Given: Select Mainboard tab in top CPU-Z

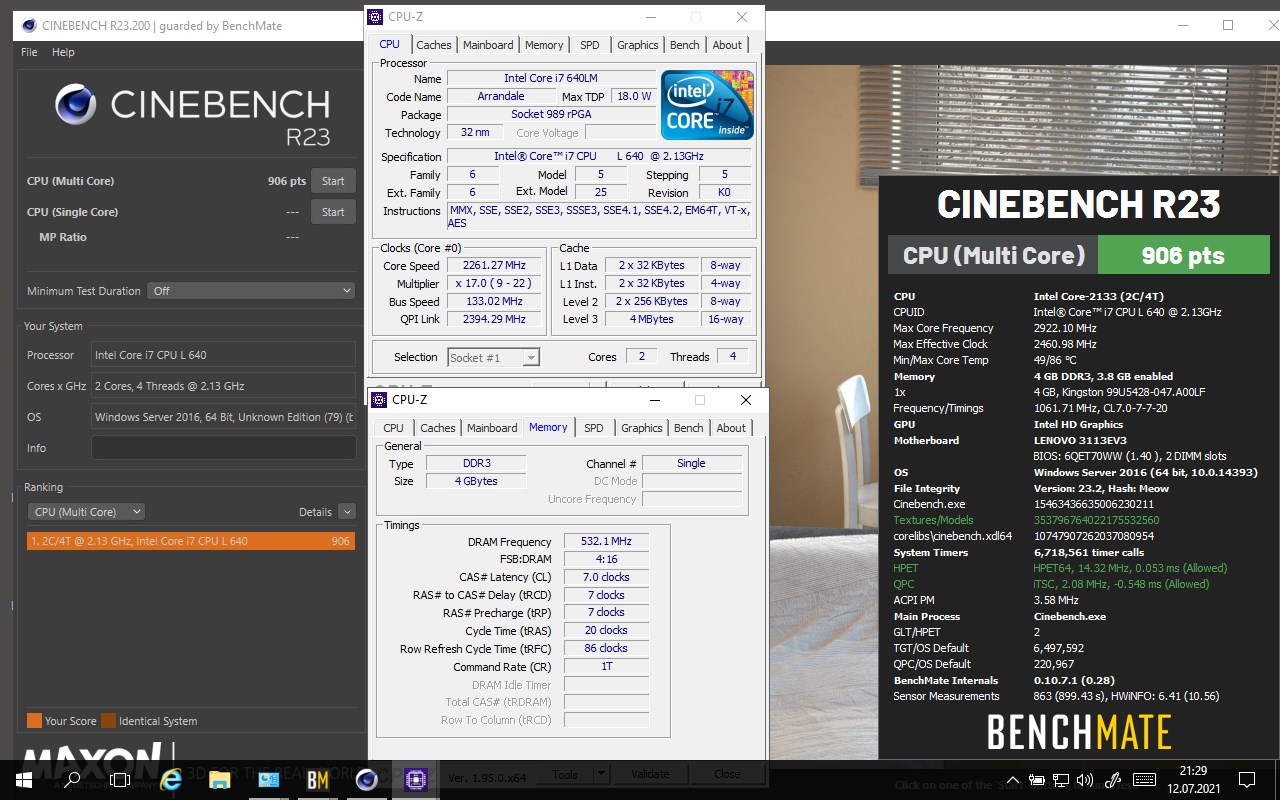Looking at the screenshot, I should 488,45.
